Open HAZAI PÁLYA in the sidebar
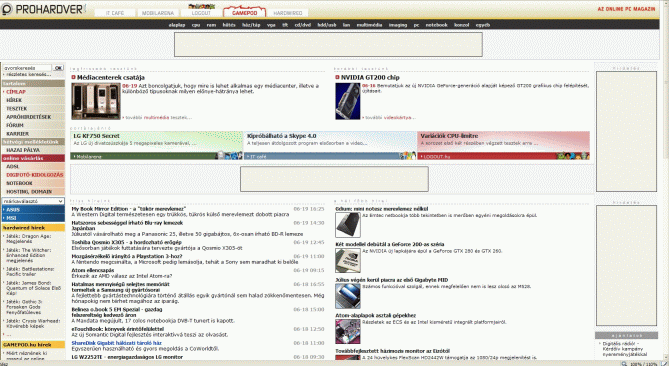This screenshot has width=669, height=366. [x=23, y=150]
